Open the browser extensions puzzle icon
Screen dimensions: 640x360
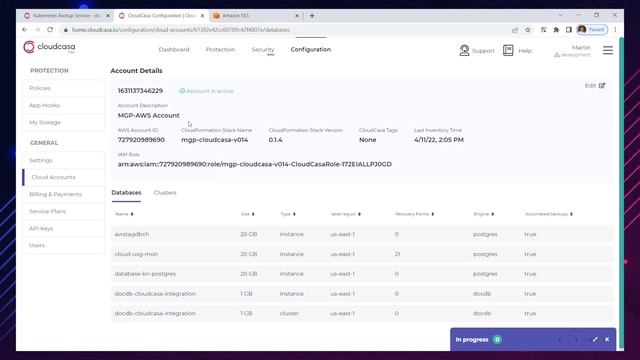[556, 30]
